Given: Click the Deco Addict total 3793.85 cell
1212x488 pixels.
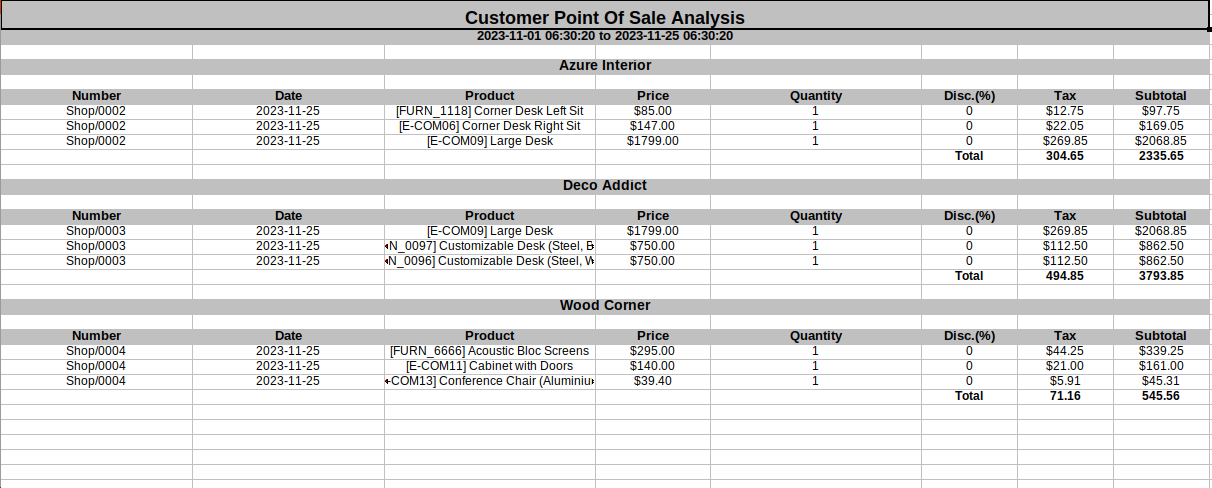Looking at the screenshot, I should pos(1161,276).
